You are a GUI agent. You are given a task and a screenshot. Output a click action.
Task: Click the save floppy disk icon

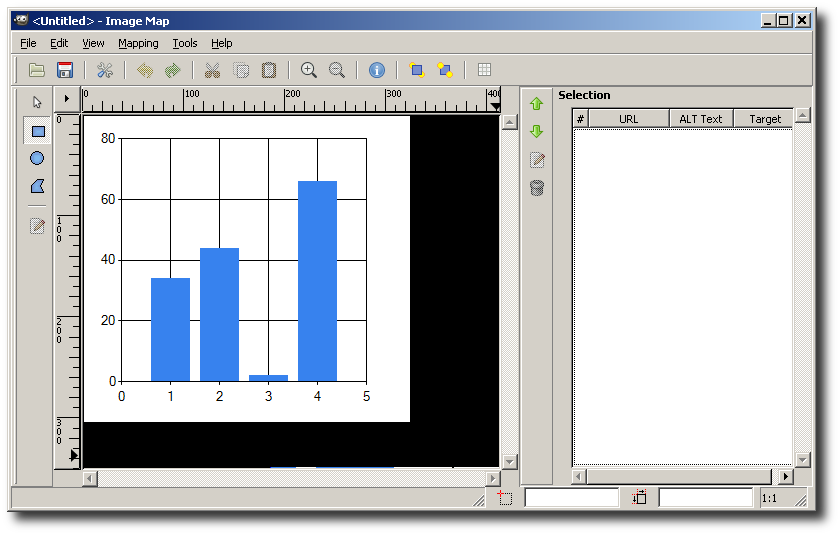65,70
